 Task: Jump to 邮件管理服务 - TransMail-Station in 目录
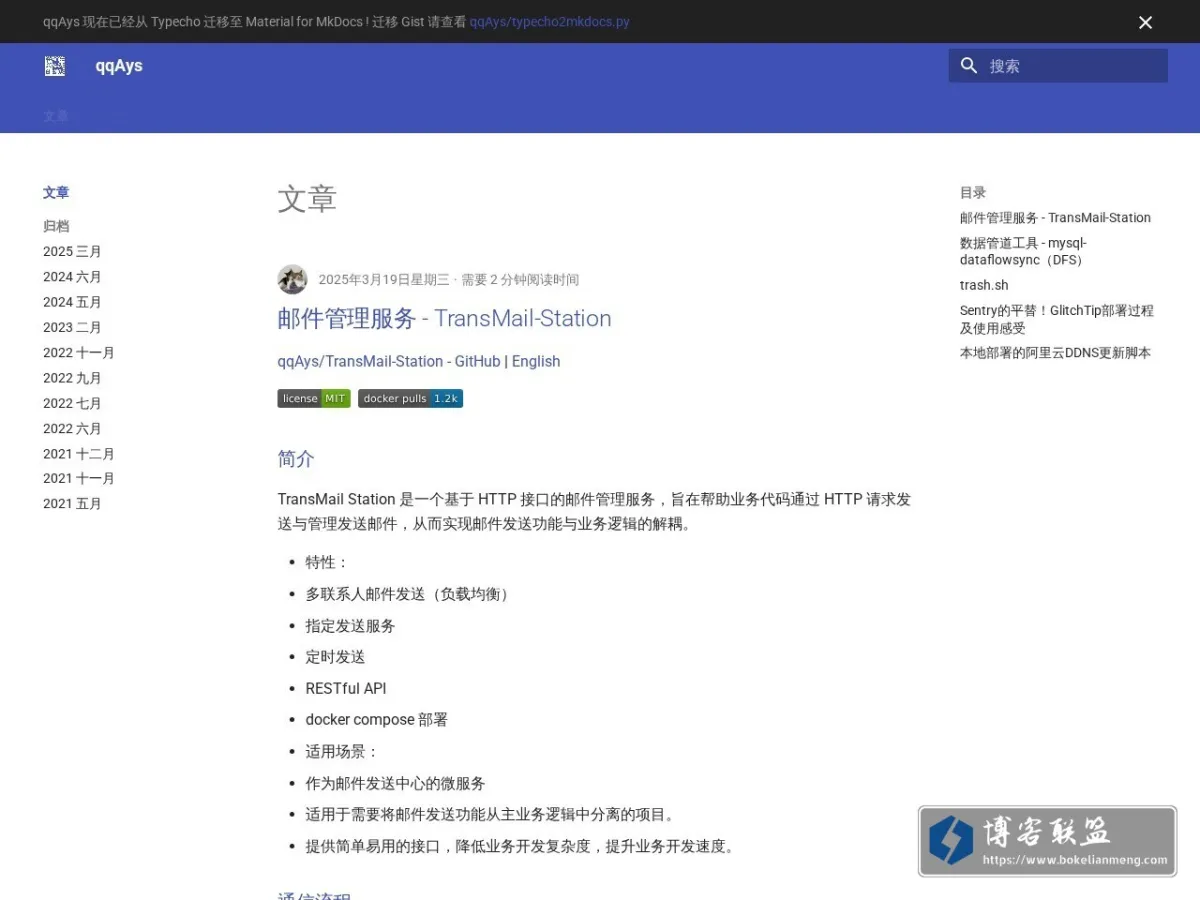1055,217
